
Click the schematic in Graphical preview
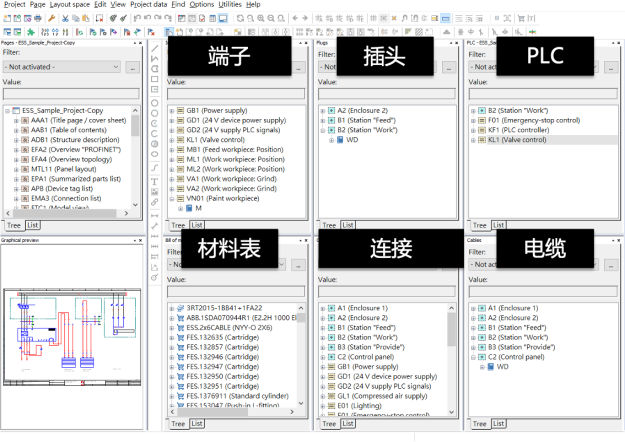coord(70,330)
